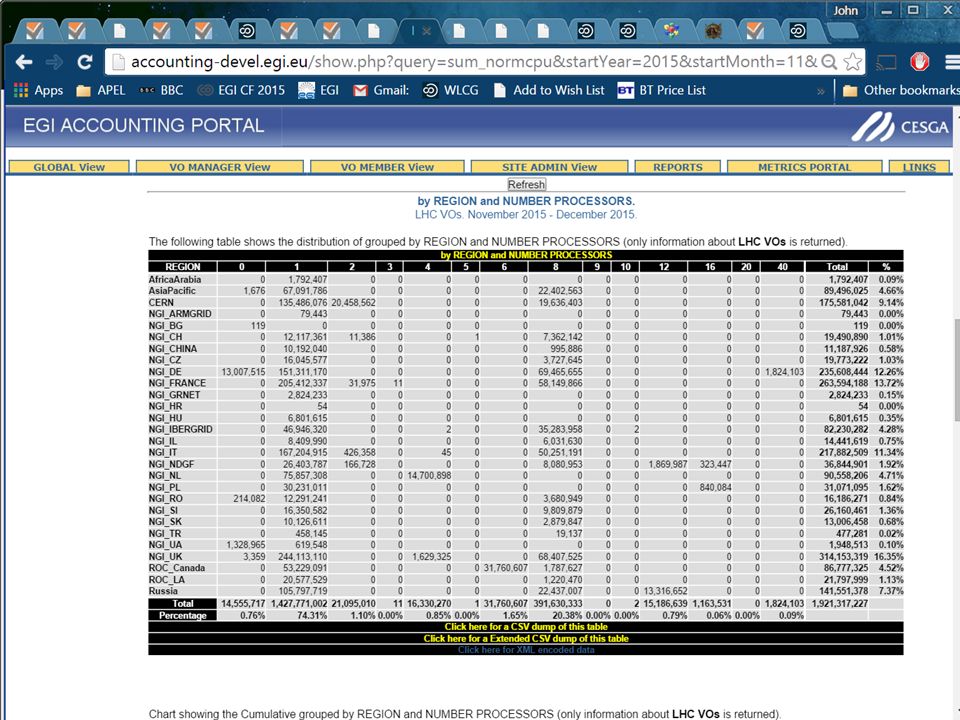Click the 13,007,515 cell for NGI_DE
The width and height of the screenshot is (960, 720).
(243, 372)
